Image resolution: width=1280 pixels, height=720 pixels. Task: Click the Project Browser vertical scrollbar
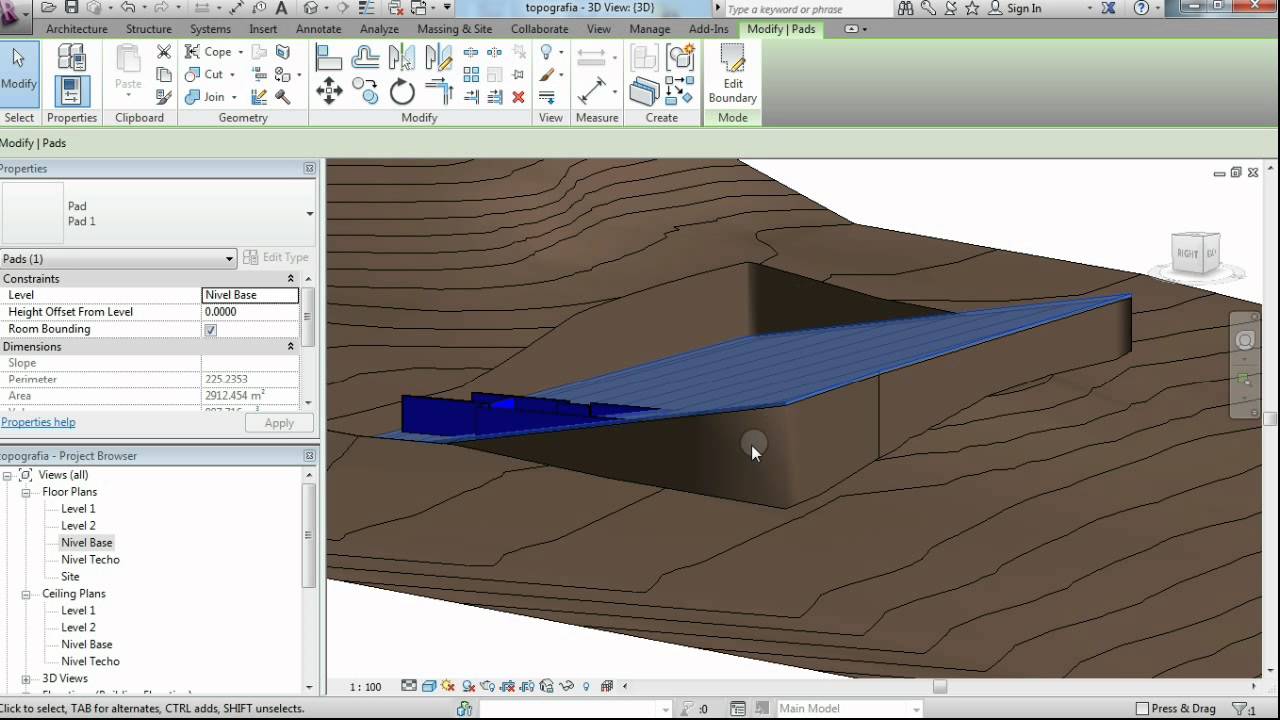[x=308, y=535]
